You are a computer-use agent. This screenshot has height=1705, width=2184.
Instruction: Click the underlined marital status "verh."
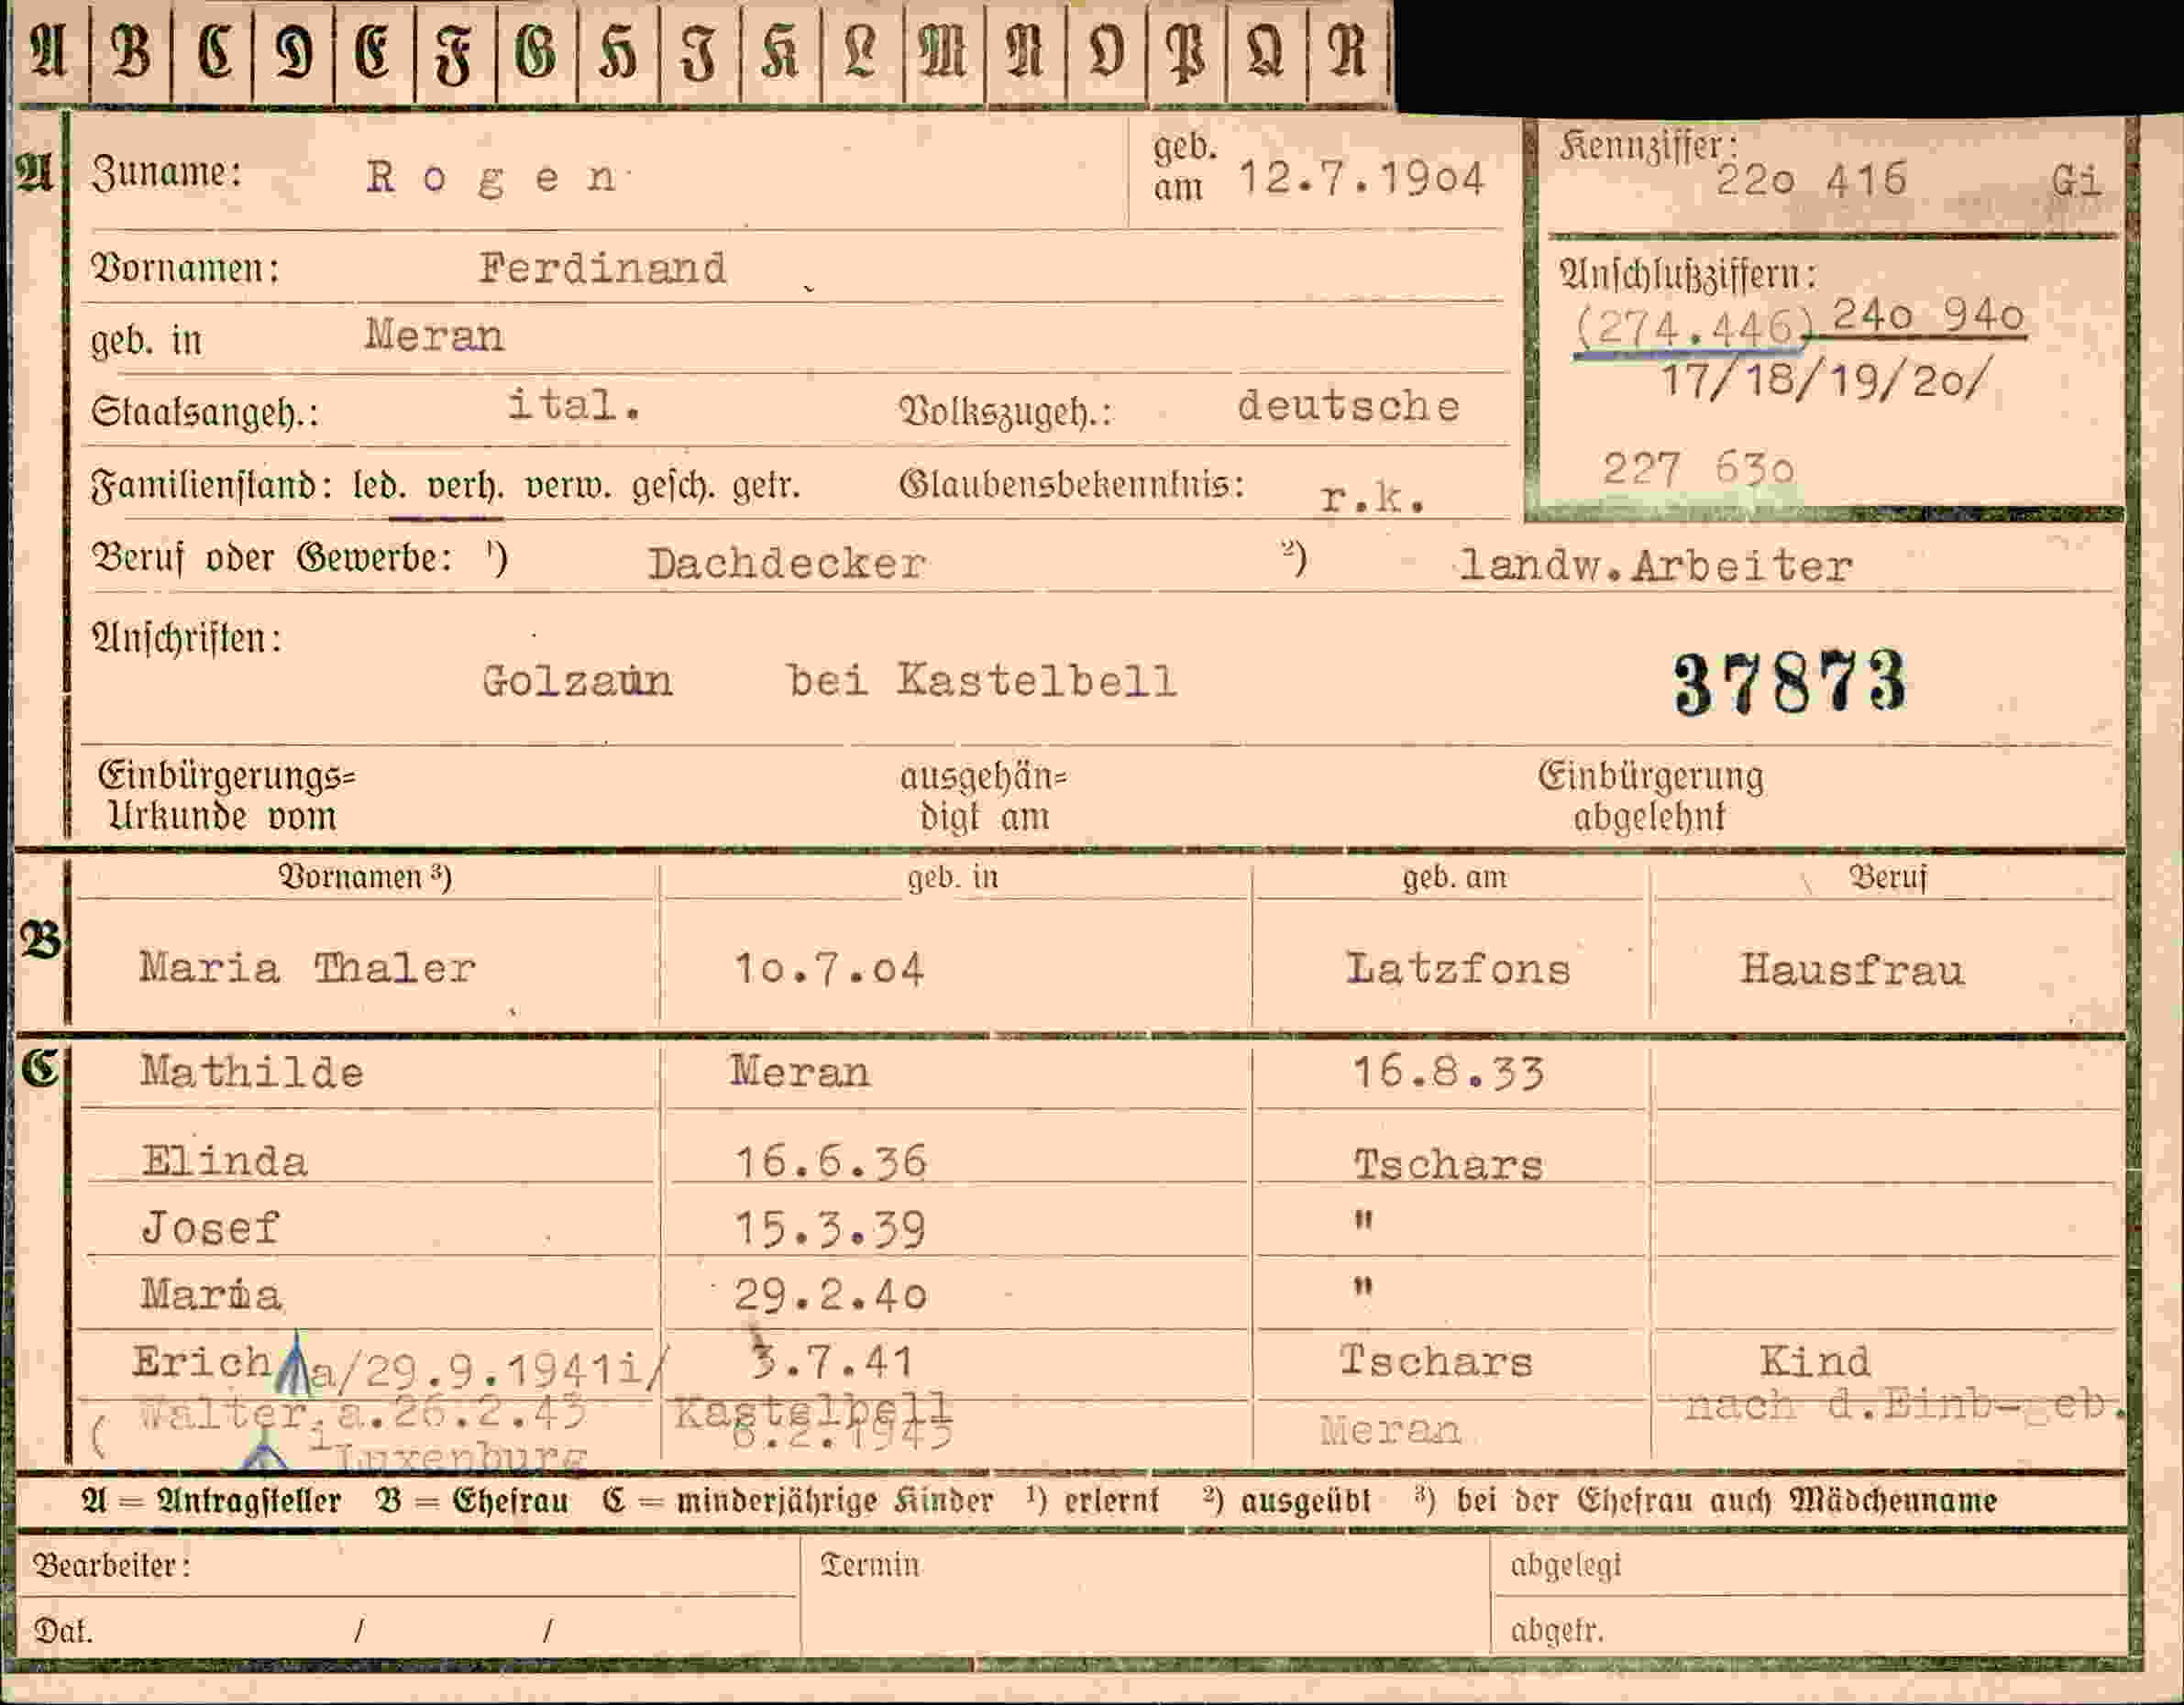(464, 487)
